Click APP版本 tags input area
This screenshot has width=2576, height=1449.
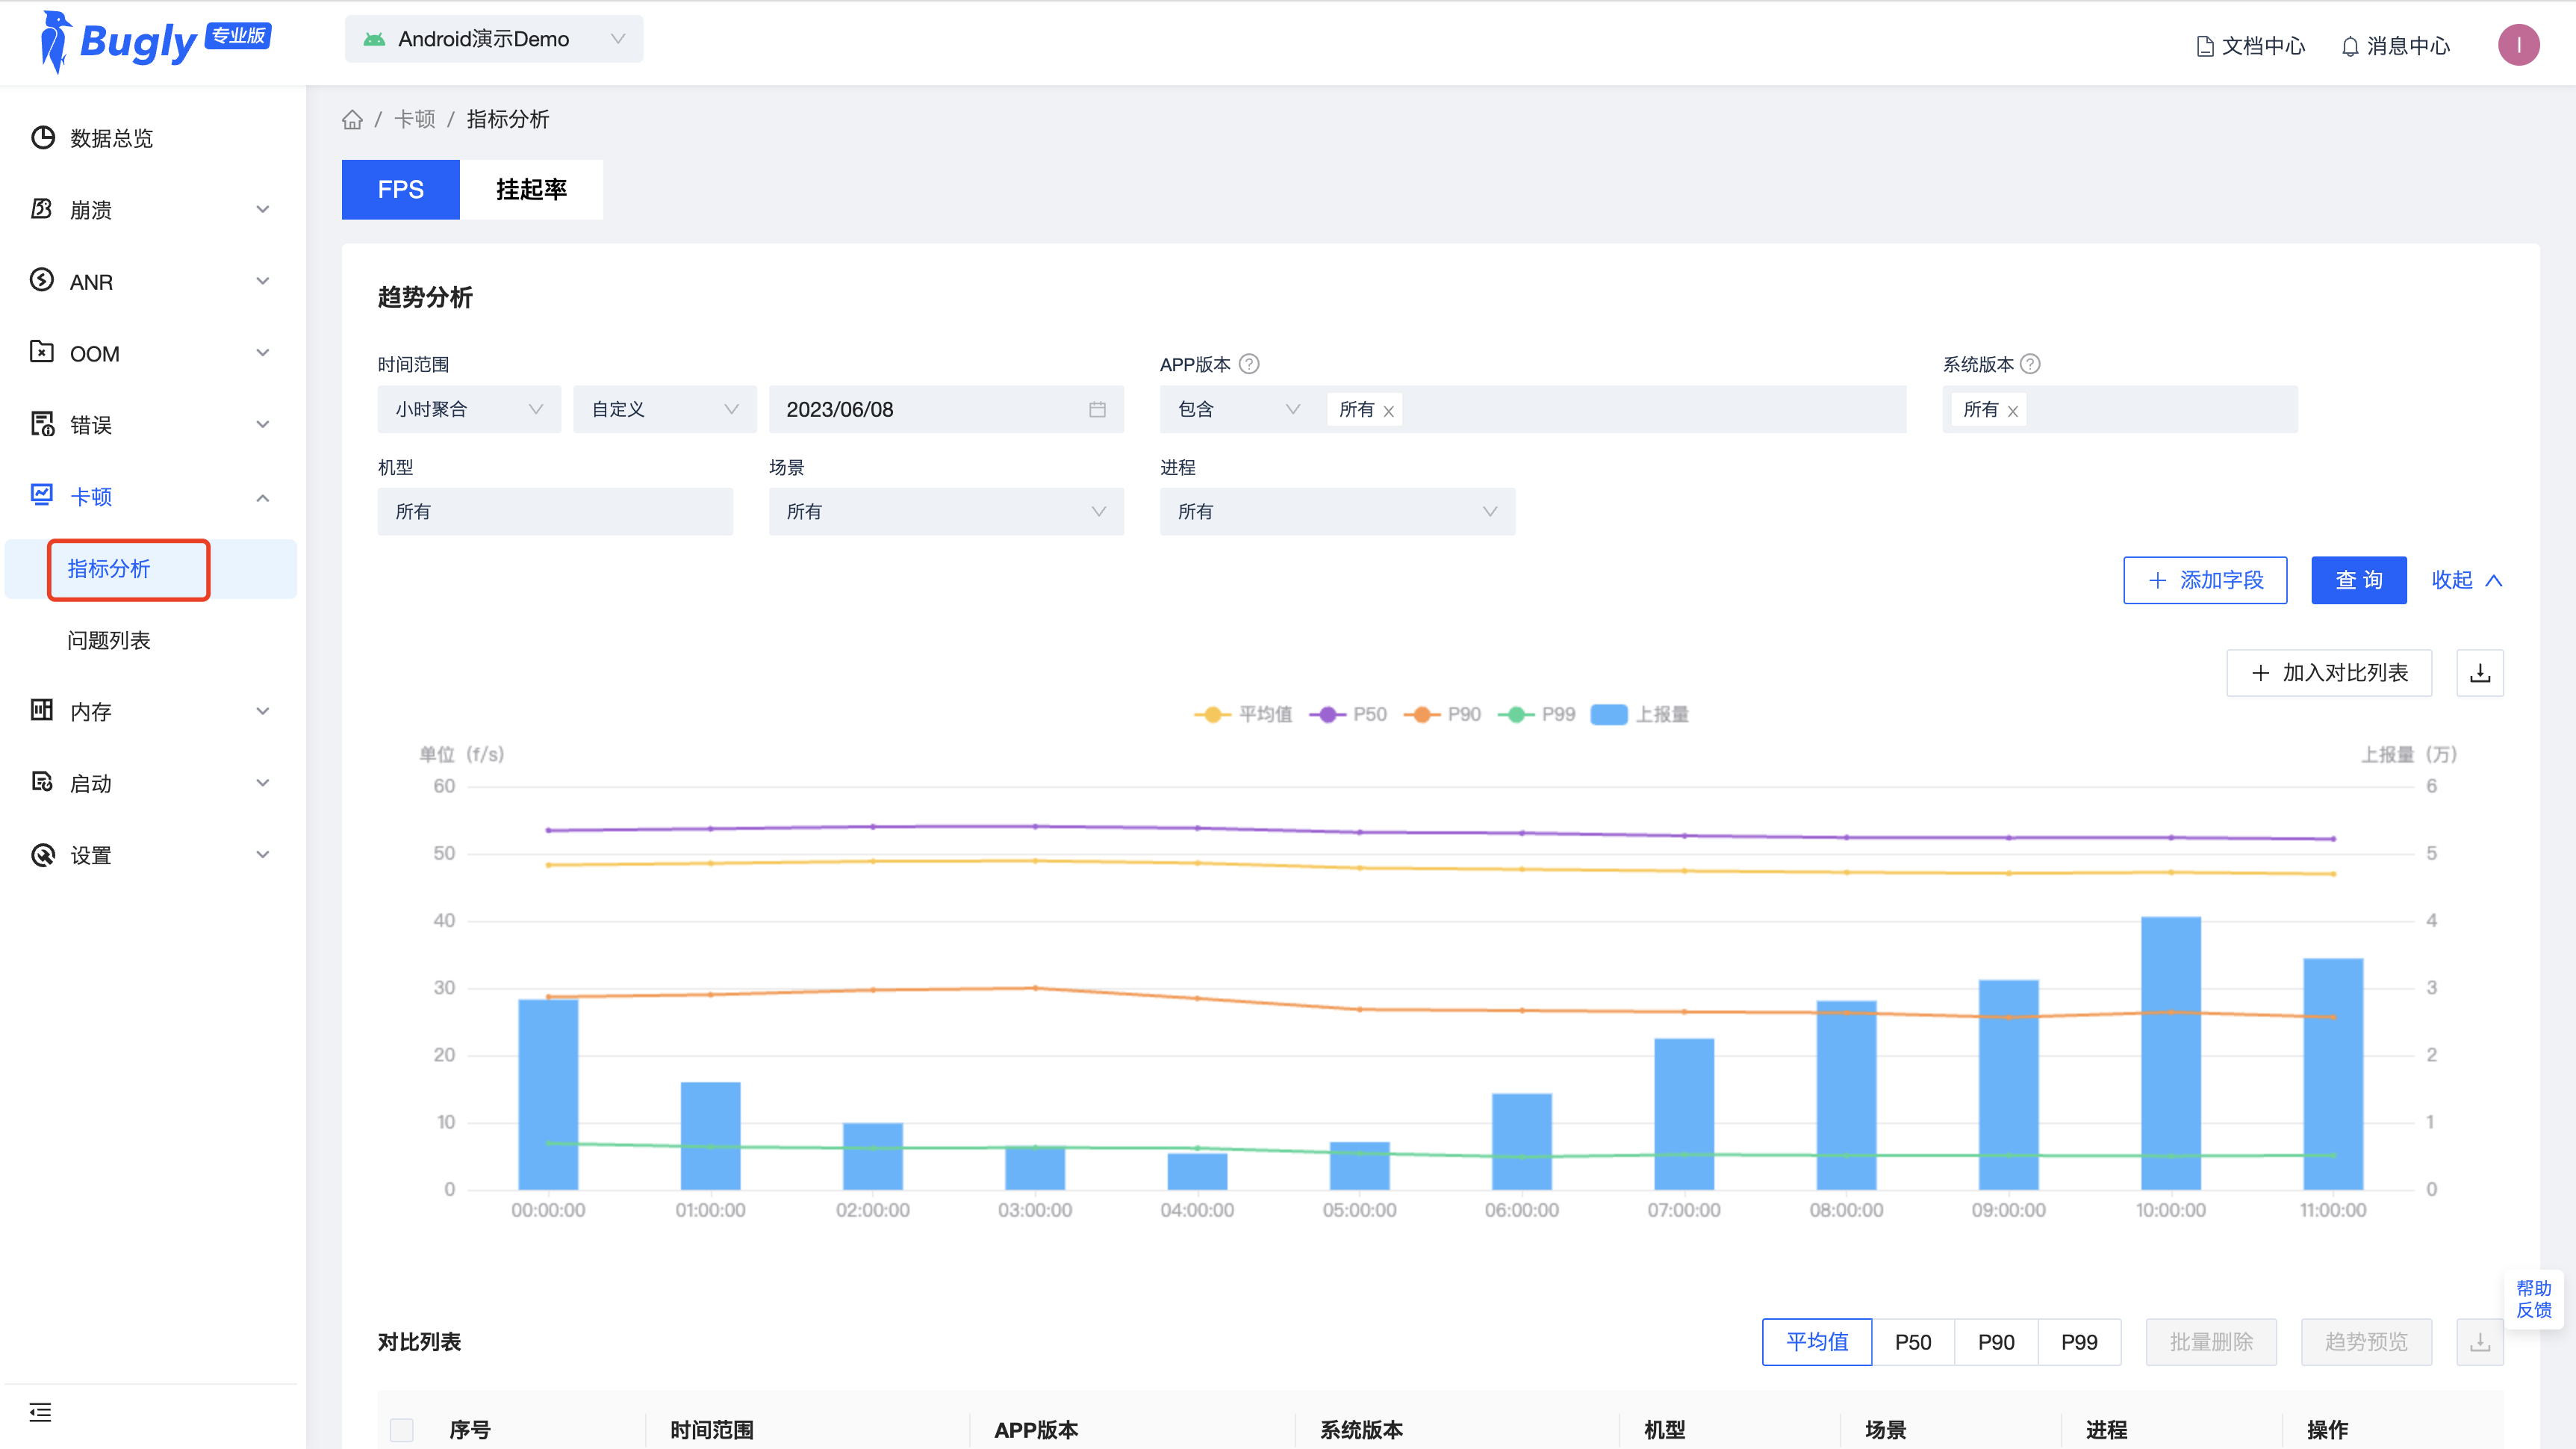tap(1613, 409)
